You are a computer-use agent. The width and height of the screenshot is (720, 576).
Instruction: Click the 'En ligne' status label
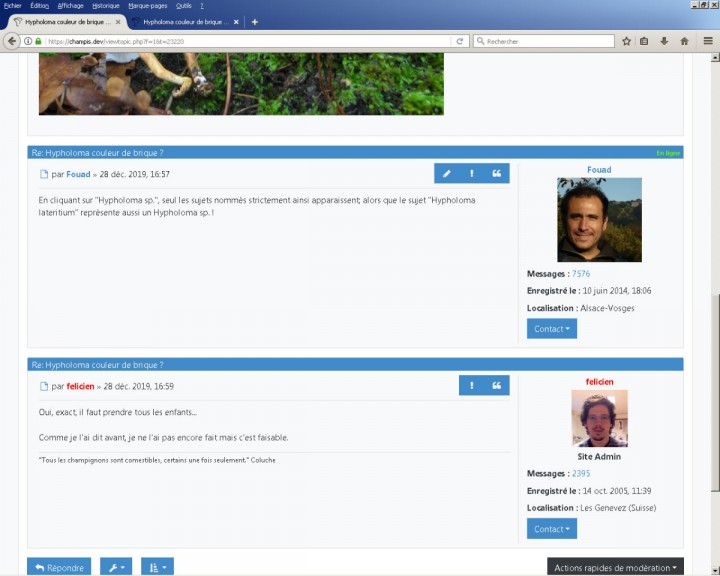click(668, 153)
